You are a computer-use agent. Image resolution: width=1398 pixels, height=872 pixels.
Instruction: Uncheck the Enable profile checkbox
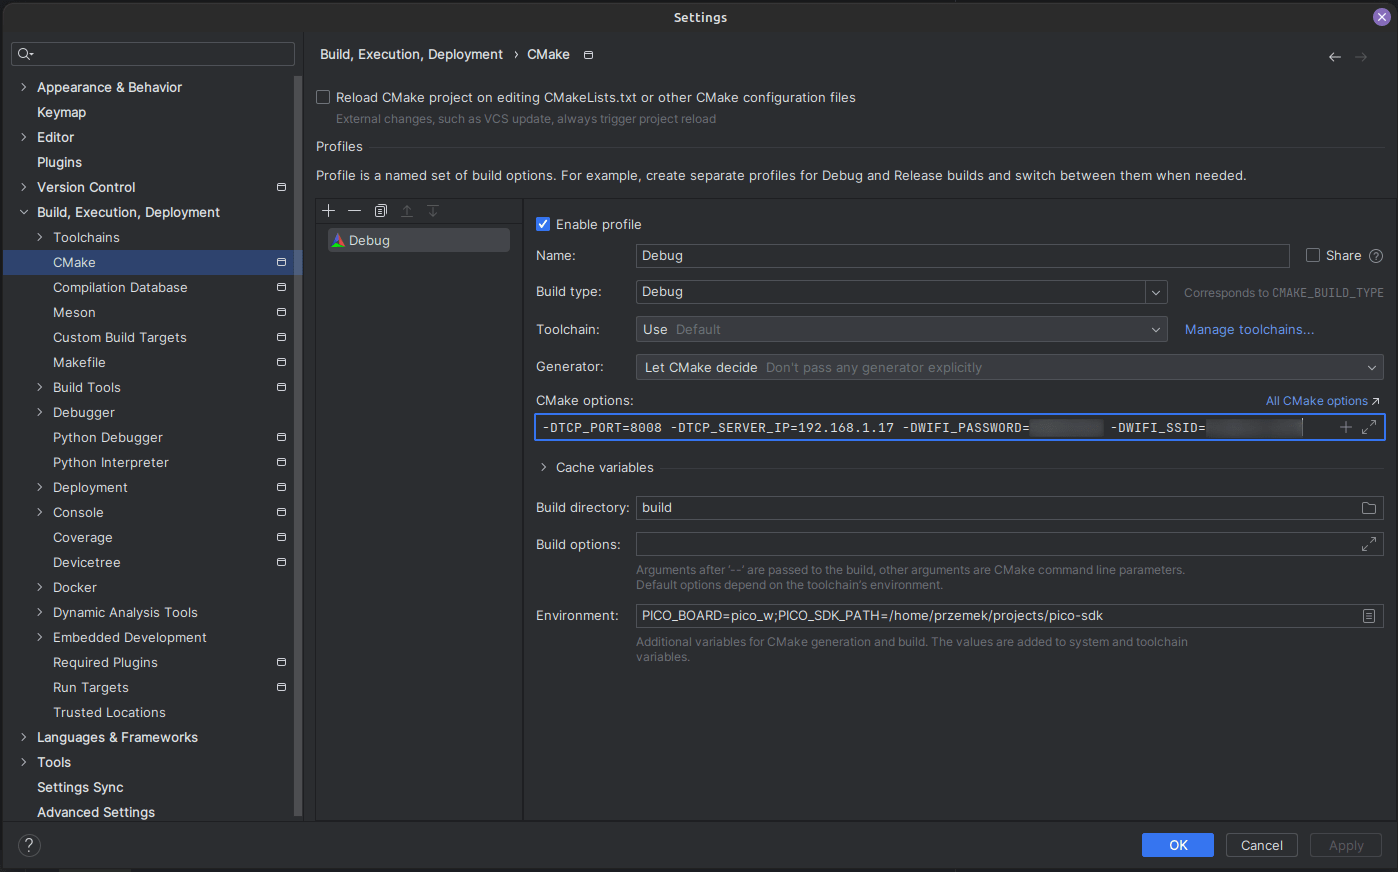(543, 224)
